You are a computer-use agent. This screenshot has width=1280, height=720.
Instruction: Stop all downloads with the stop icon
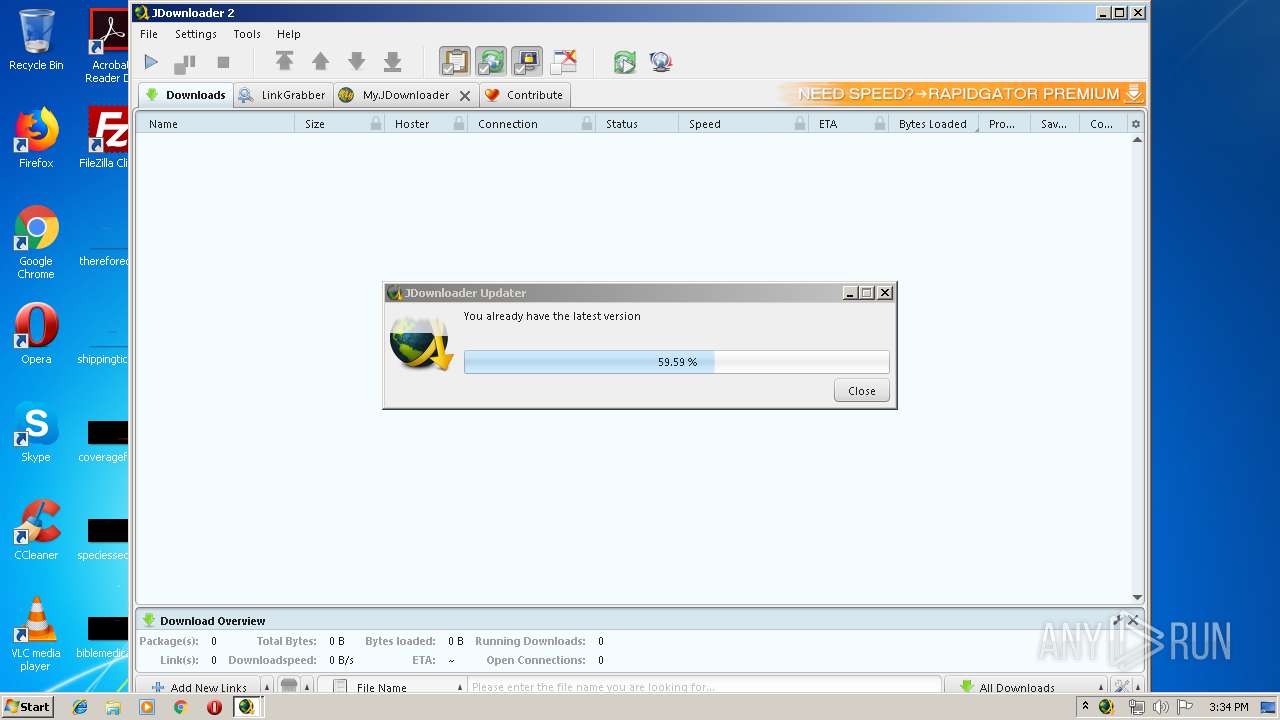tap(223, 62)
